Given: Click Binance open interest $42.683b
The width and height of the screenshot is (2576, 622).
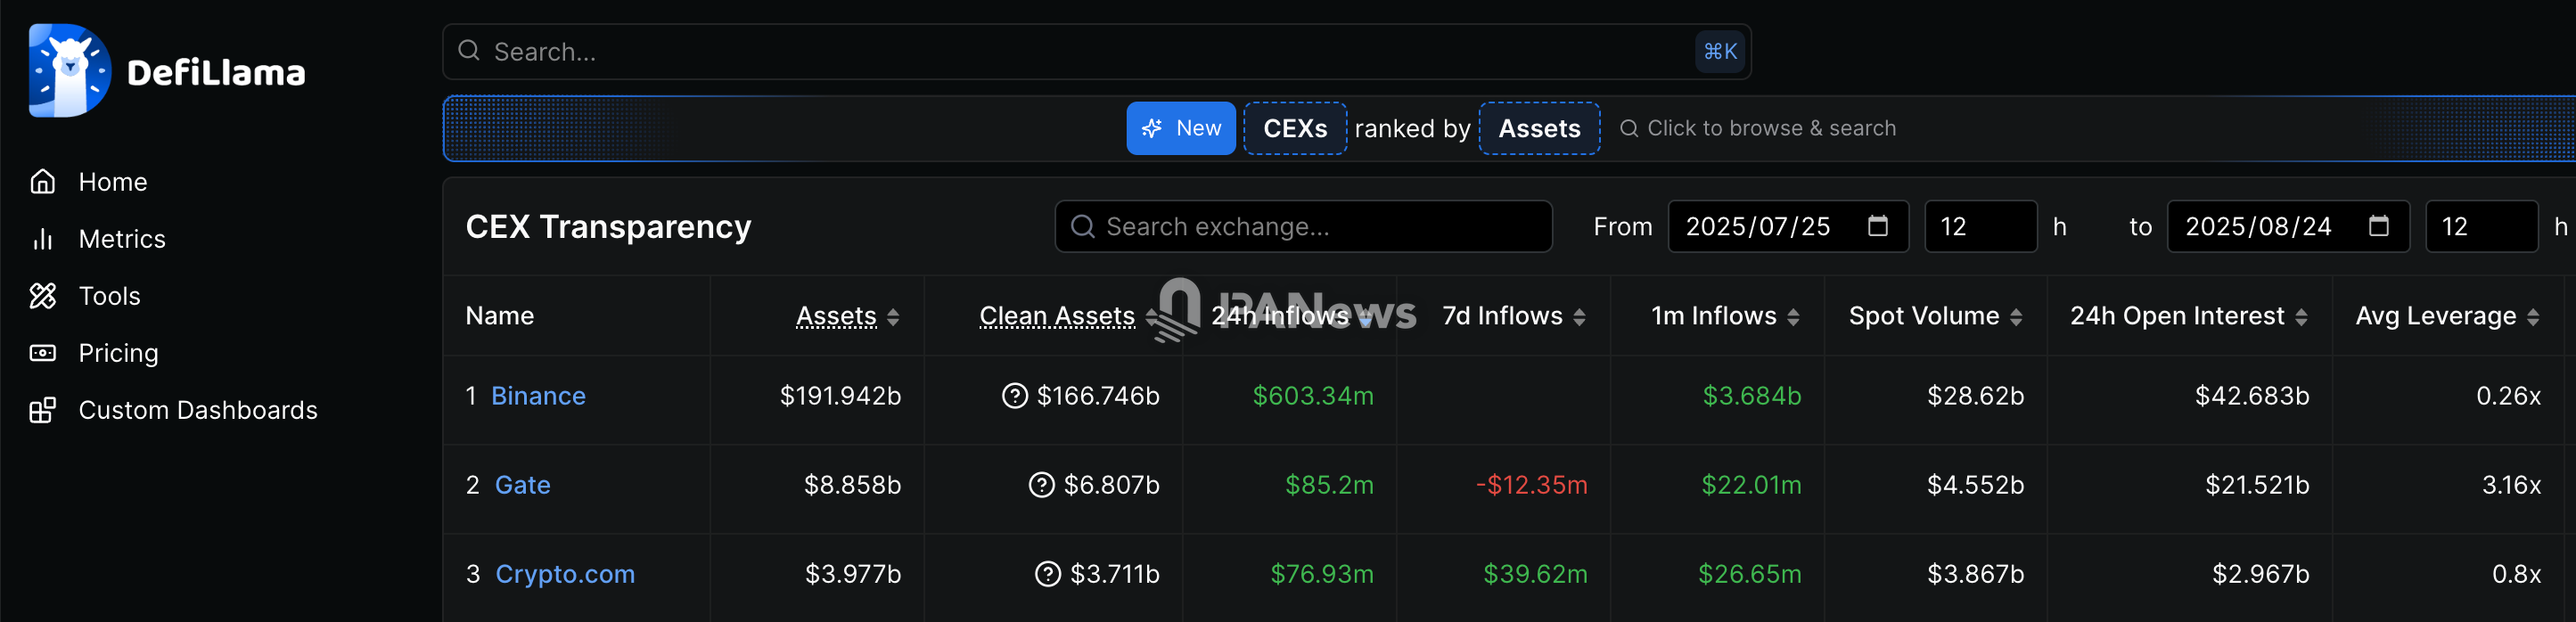Looking at the screenshot, I should pyautogui.click(x=2252, y=396).
